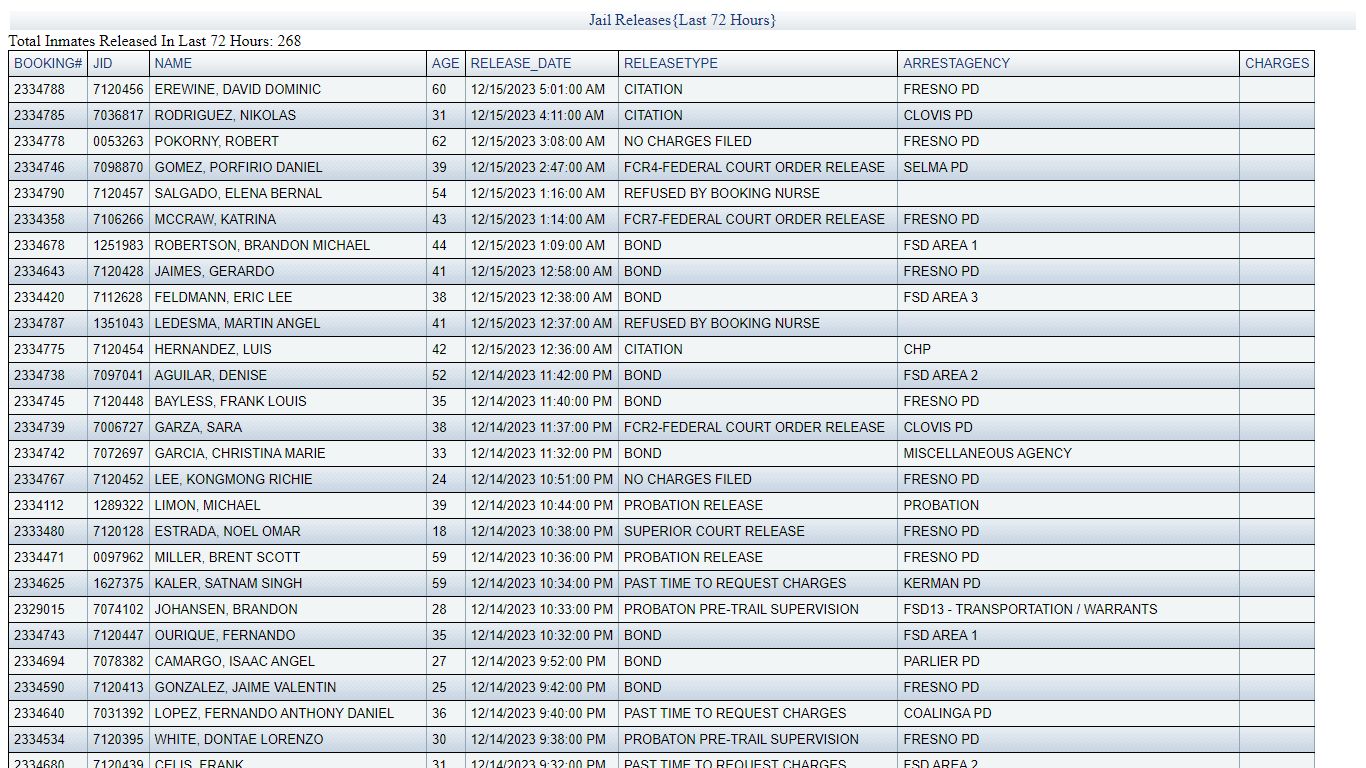Click NO CHARGES FILED cell for Pokorny
This screenshot has height=768, width=1366.
pos(758,141)
